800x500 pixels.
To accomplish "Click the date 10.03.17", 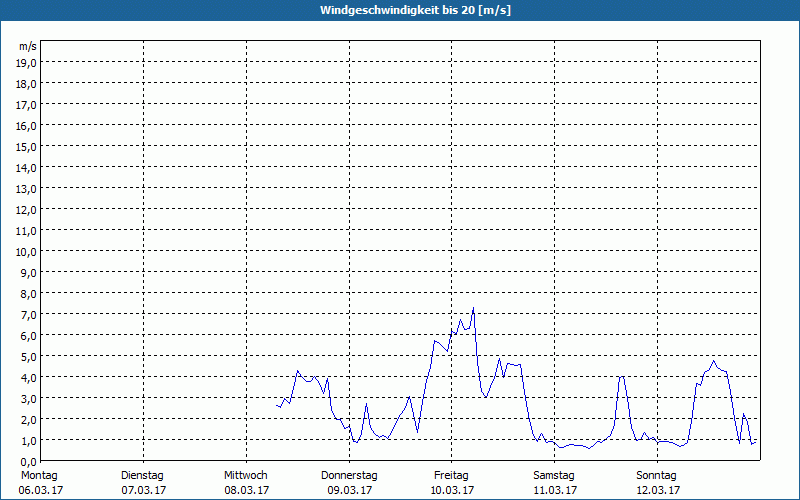I will click(x=452, y=490).
